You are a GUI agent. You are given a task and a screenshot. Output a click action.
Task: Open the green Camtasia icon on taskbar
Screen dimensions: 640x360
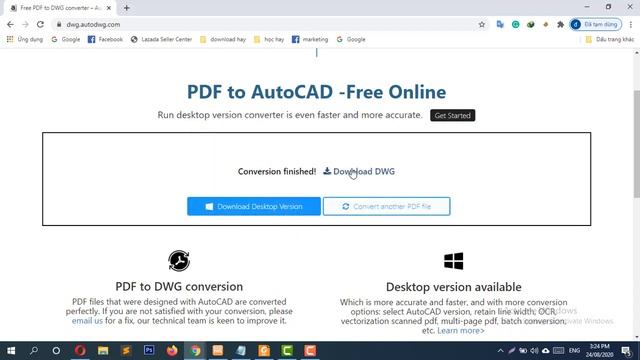[287, 351]
